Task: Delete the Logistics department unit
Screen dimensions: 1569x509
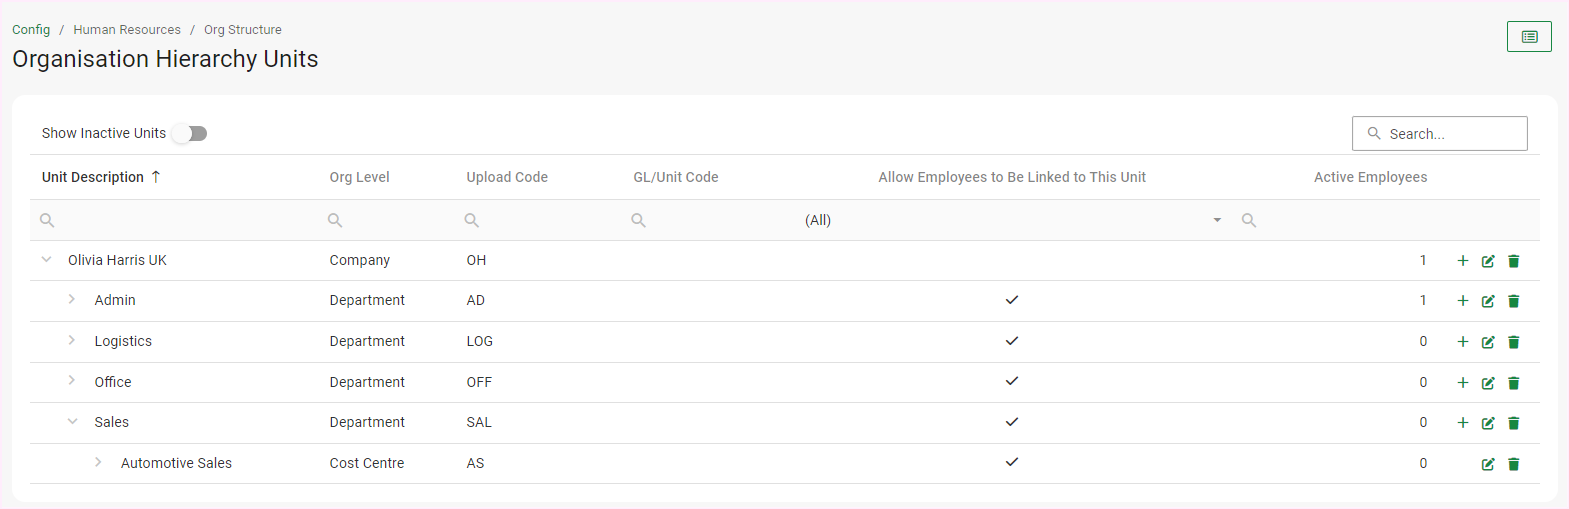Action: tap(1513, 342)
